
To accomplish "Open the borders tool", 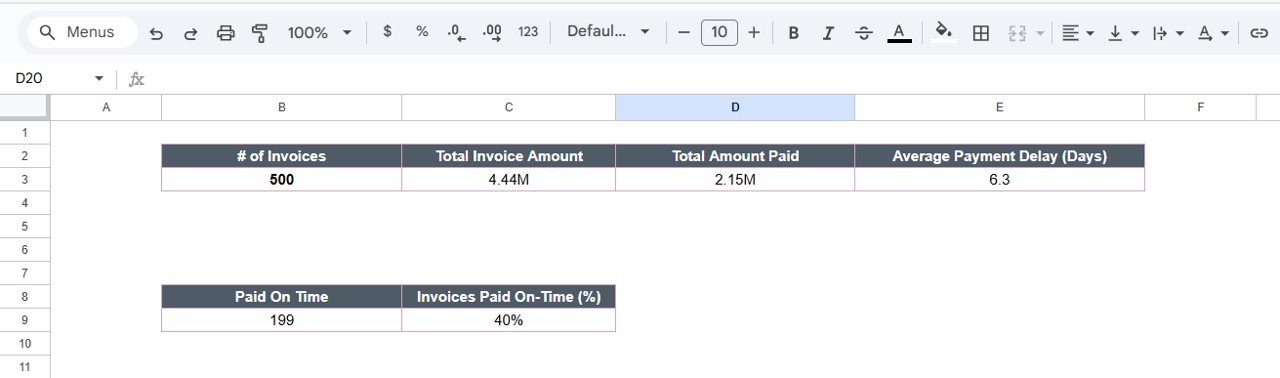I will coord(981,33).
